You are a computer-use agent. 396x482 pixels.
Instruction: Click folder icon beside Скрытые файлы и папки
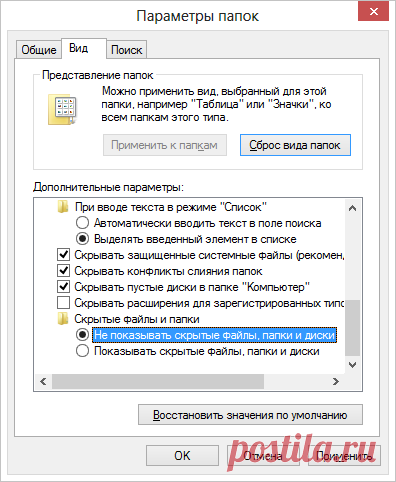(x=63, y=319)
